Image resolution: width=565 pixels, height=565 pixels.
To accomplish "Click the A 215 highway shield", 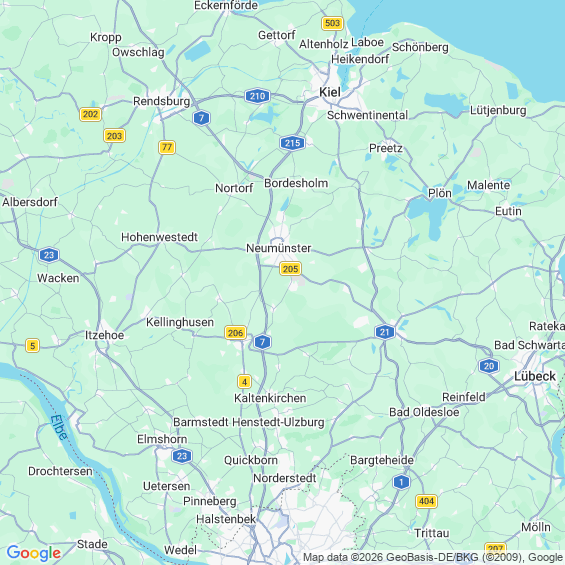I will click(292, 143).
